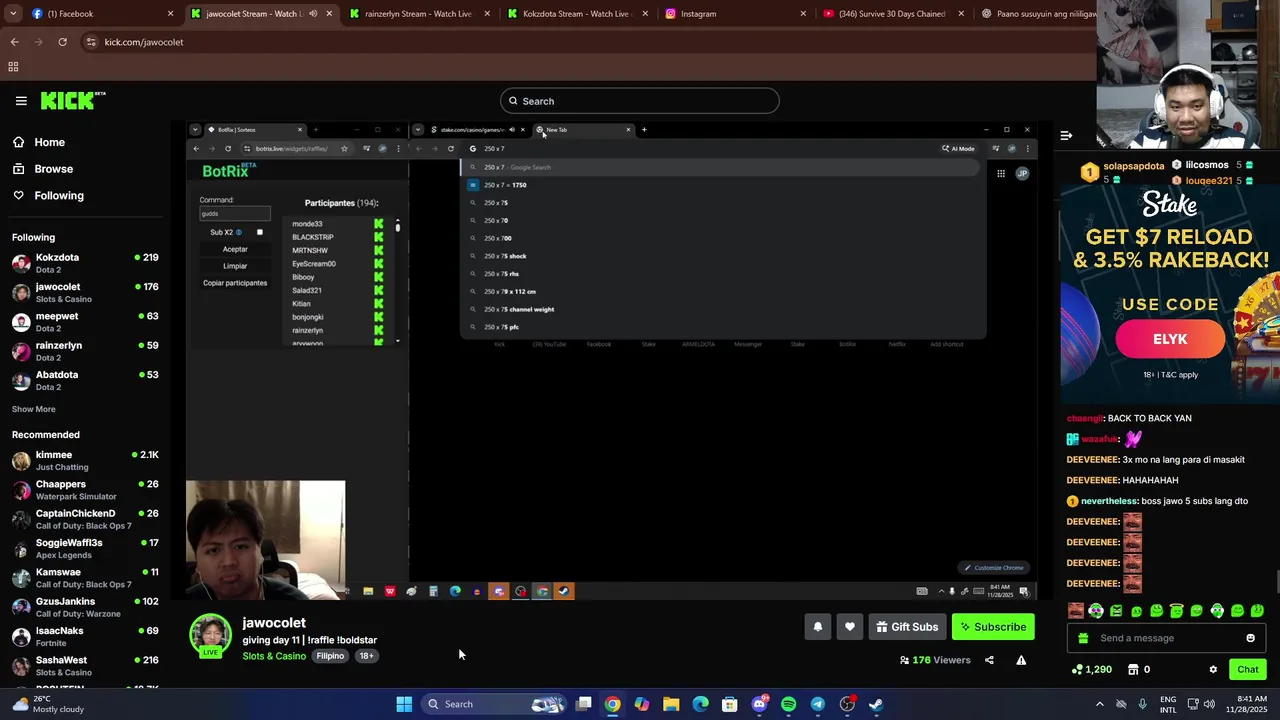Open SoggieWaffl3s recommended channel
1280x720 pixels.
click(x=85, y=548)
